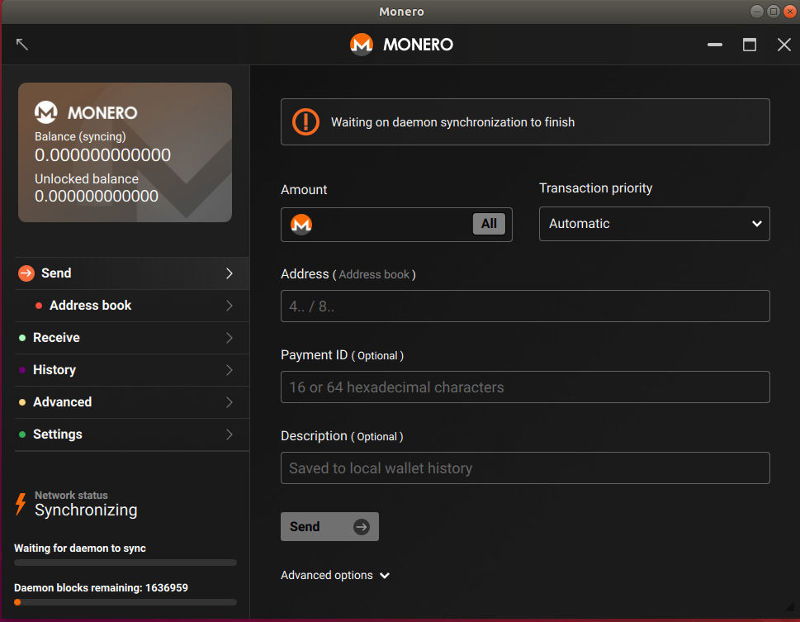Switch to the Advanced section in the sidebar

point(62,402)
